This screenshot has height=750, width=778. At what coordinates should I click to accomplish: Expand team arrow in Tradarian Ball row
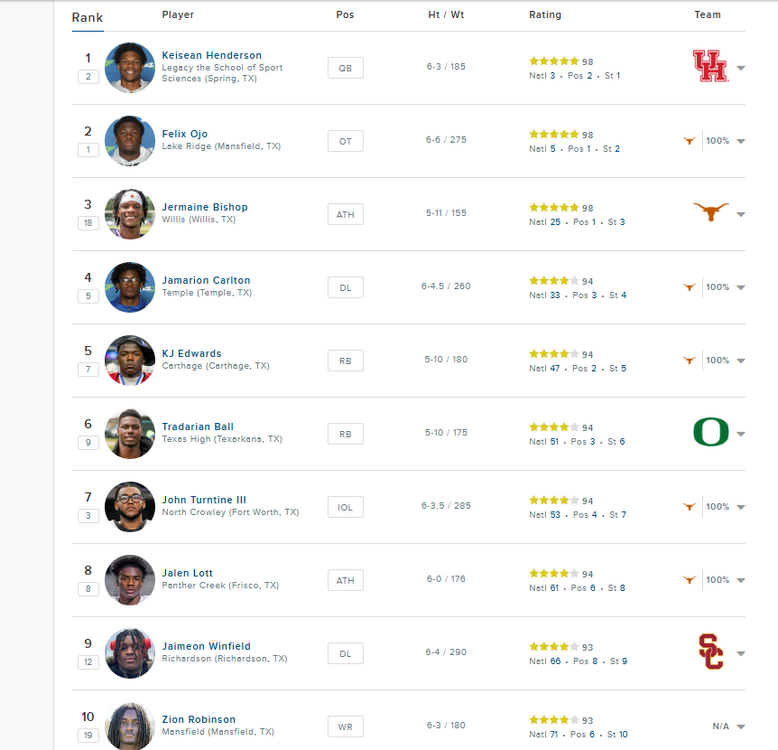click(741, 434)
